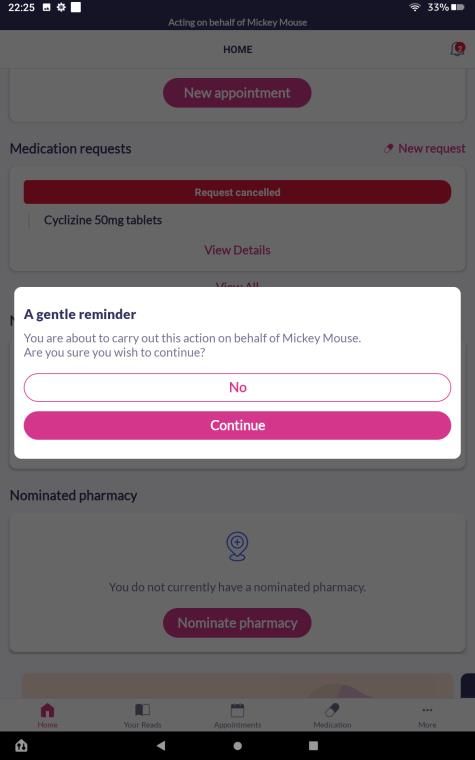The height and width of the screenshot is (760, 475).
Task: Tap the New appointment button
Action: click(237, 93)
